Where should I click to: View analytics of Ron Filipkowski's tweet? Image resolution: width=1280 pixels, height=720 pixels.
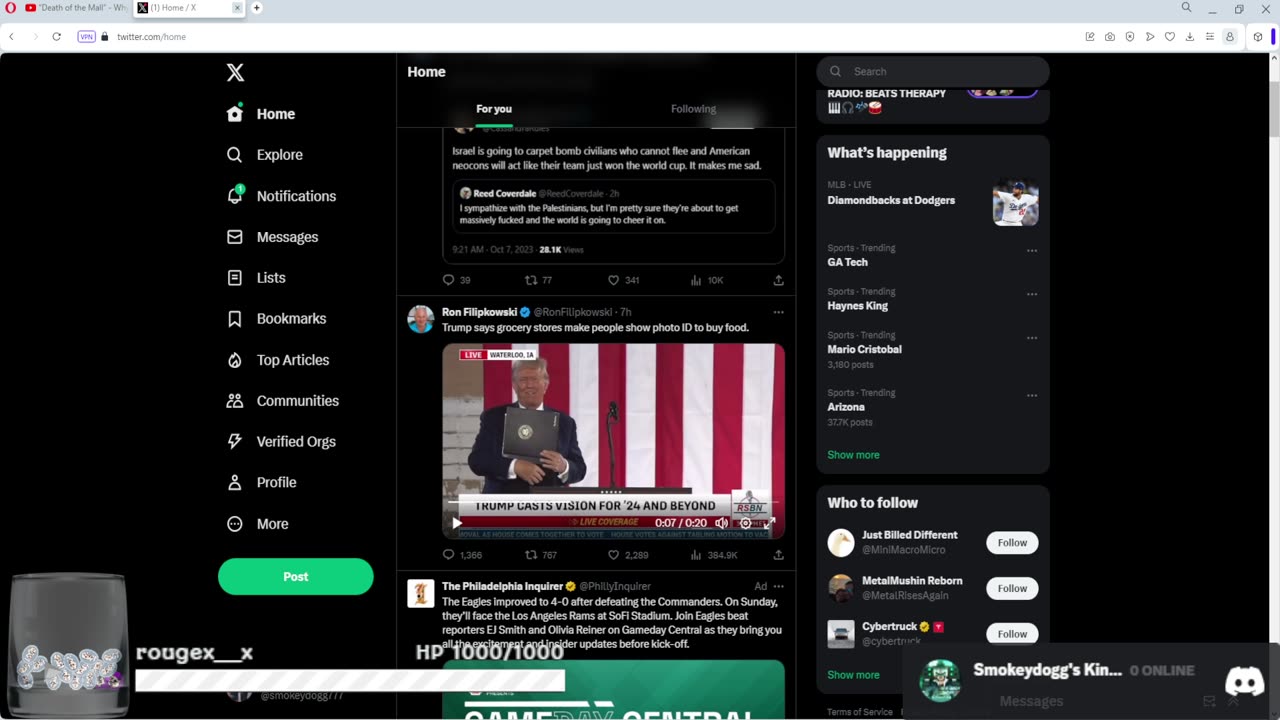697,555
